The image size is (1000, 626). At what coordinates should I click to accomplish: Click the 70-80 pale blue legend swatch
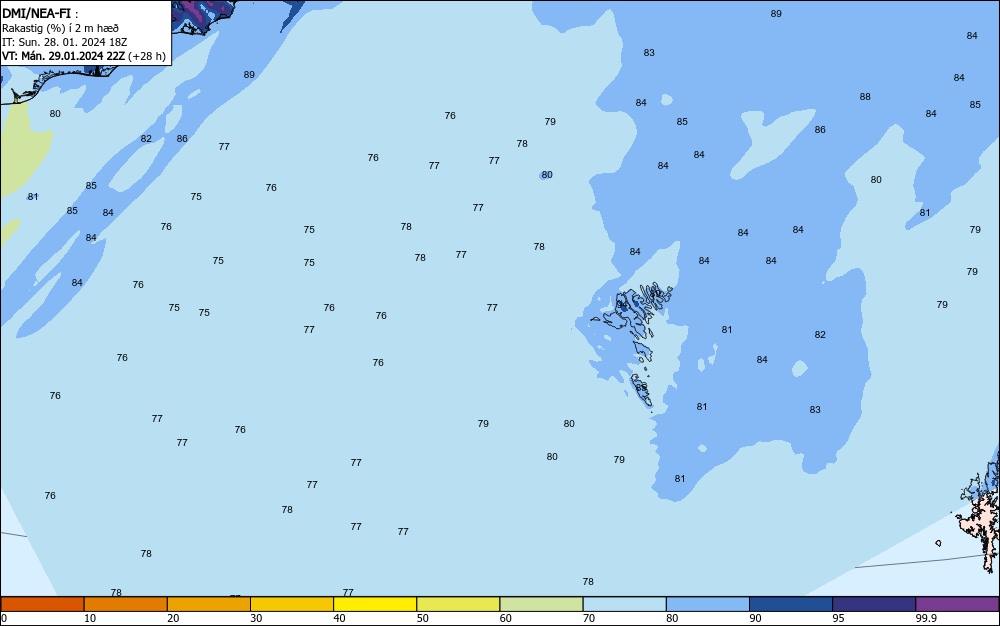[624, 604]
